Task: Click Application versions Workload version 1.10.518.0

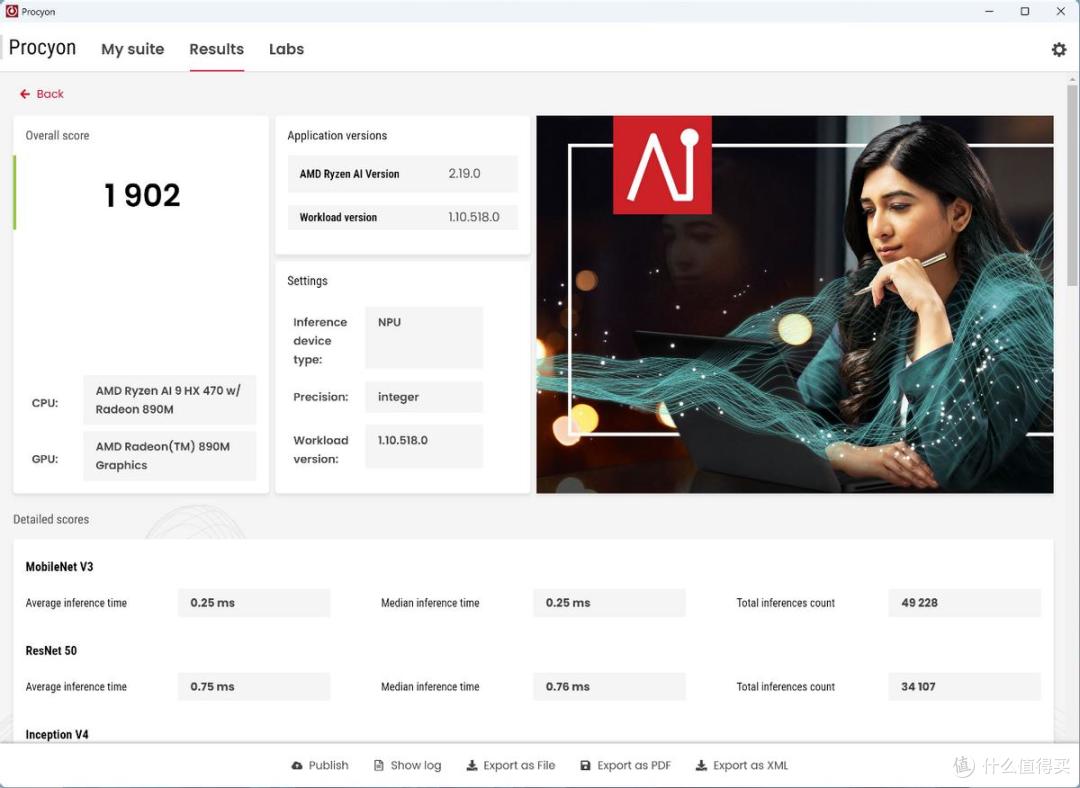Action: [x=474, y=217]
